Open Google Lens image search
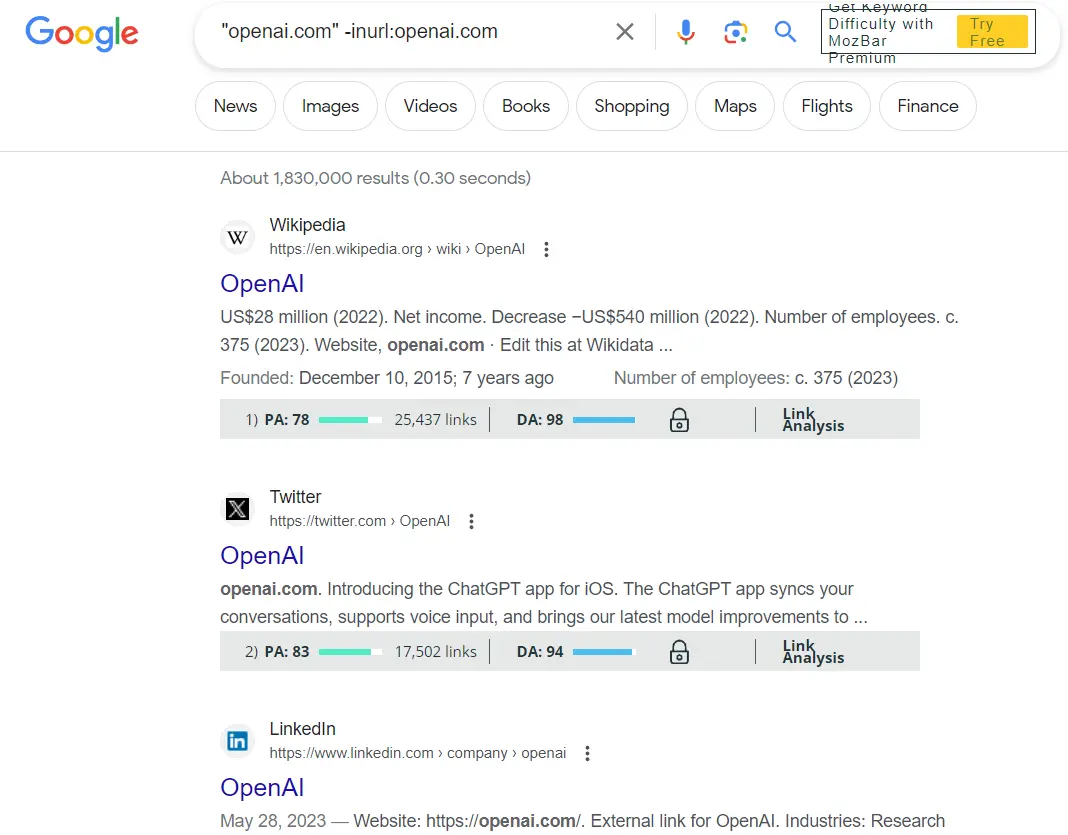The width and height of the screenshot is (1068, 835). tap(736, 32)
